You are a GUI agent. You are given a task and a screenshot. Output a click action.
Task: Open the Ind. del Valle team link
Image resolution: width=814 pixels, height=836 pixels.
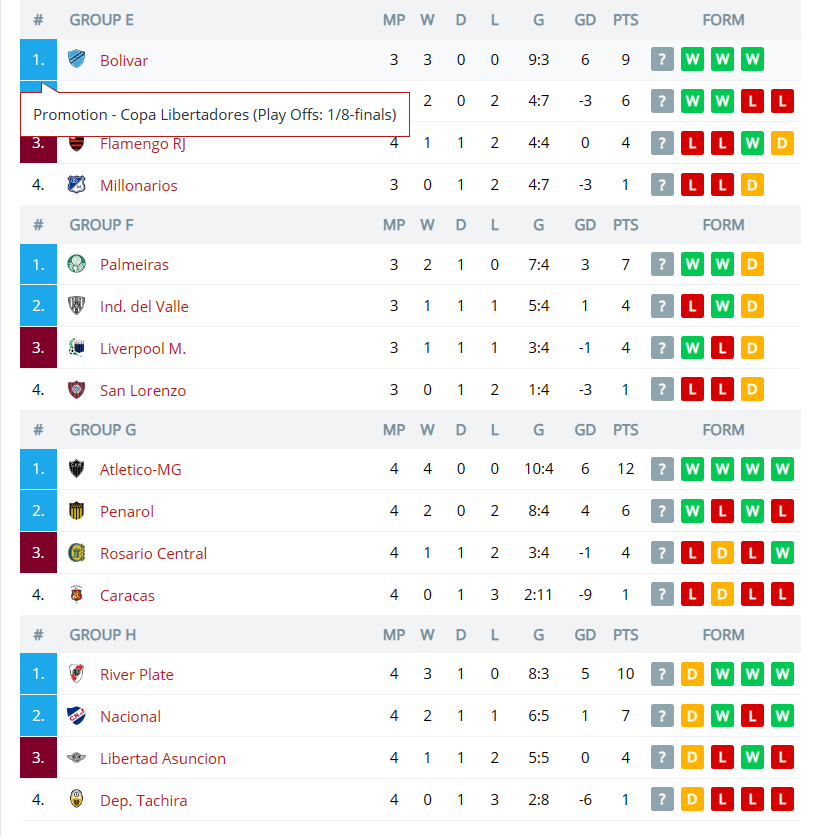(144, 307)
